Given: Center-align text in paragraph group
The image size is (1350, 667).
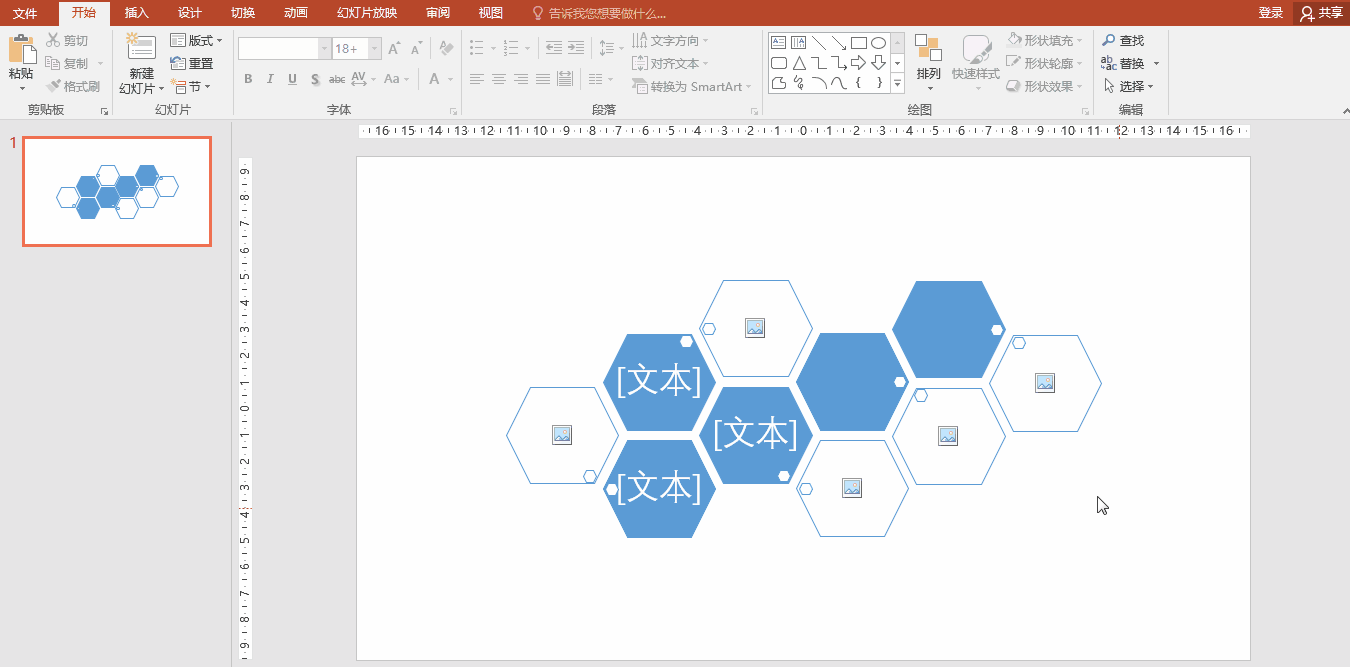Looking at the screenshot, I should click(x=498, y=79).
